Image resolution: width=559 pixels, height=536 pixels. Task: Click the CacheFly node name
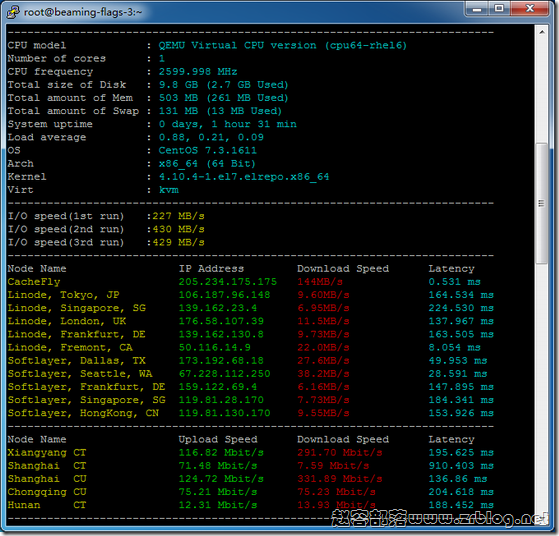click(34, 282)
